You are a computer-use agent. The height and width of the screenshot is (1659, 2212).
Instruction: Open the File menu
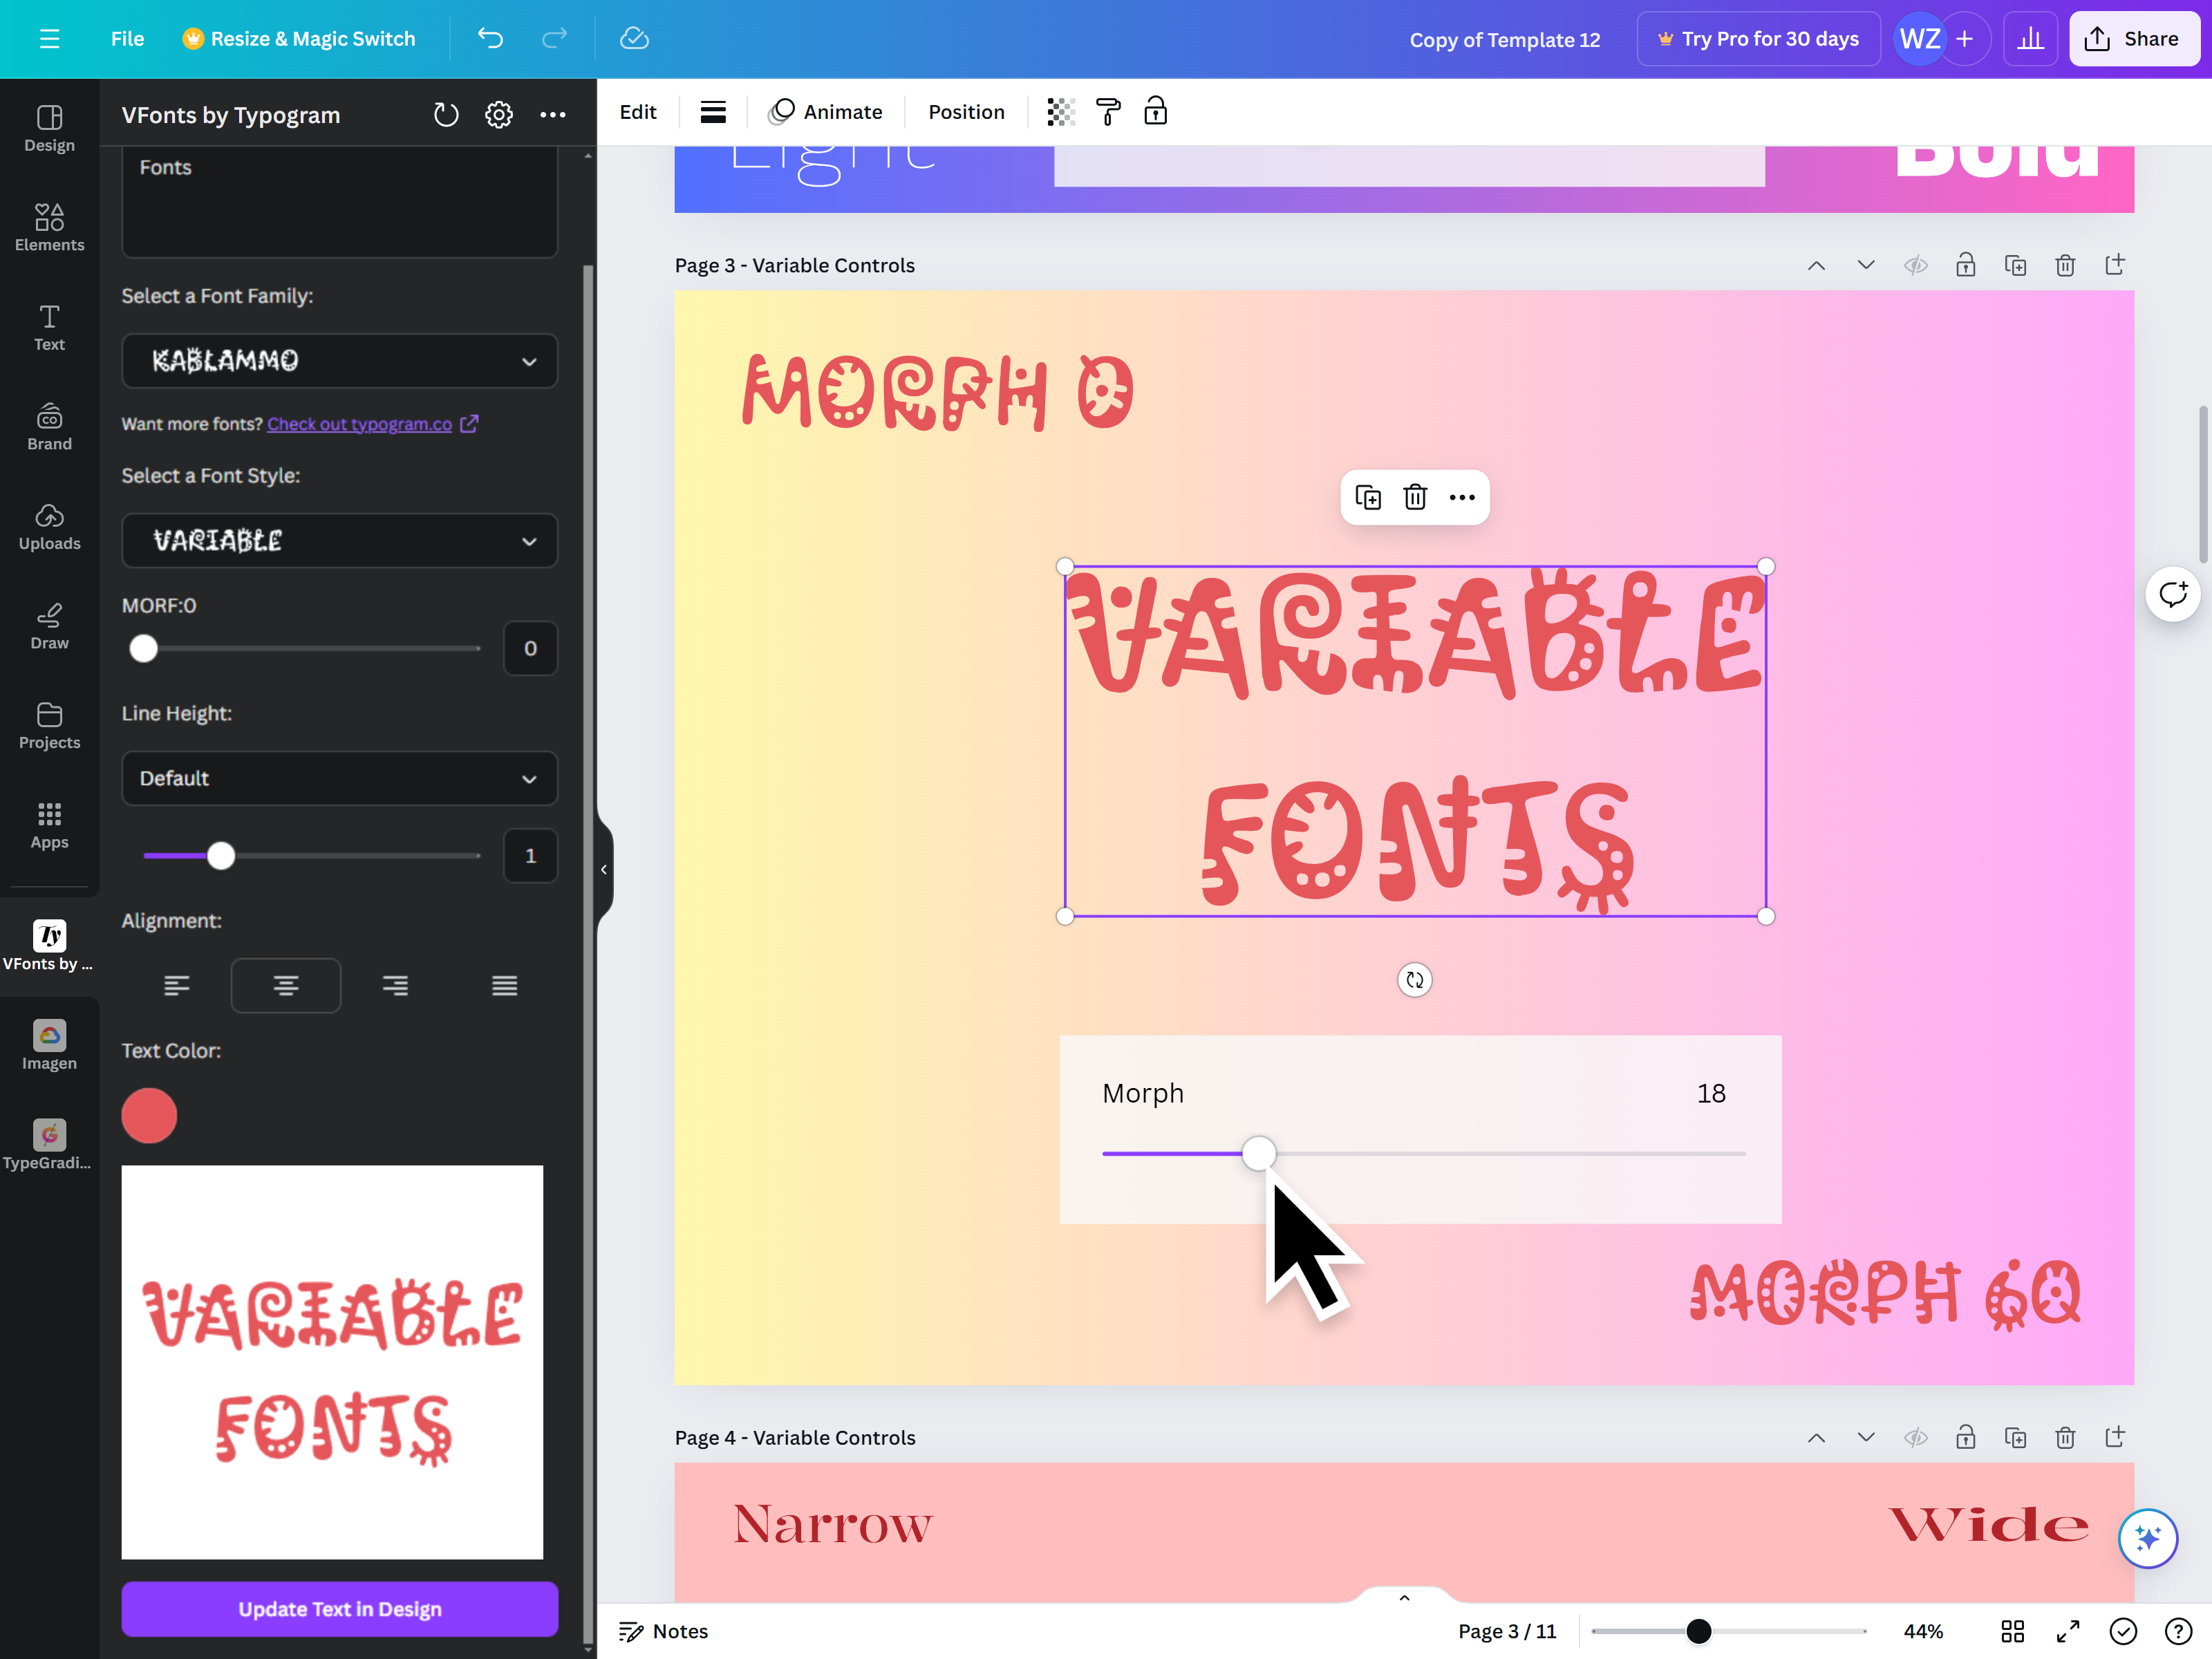tap(127, 39)
